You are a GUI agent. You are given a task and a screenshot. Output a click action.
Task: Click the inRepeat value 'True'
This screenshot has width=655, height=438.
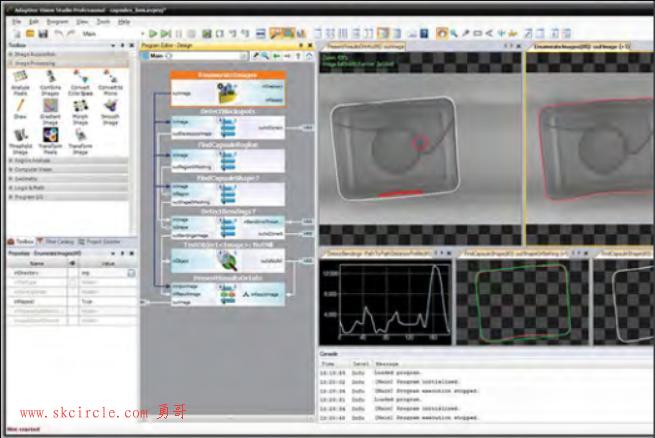point(87,301)
